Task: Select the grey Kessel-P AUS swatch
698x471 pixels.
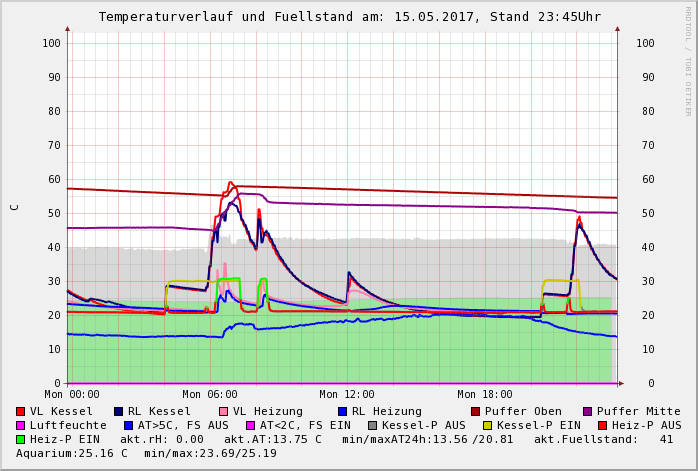Action: coord(371,425)
